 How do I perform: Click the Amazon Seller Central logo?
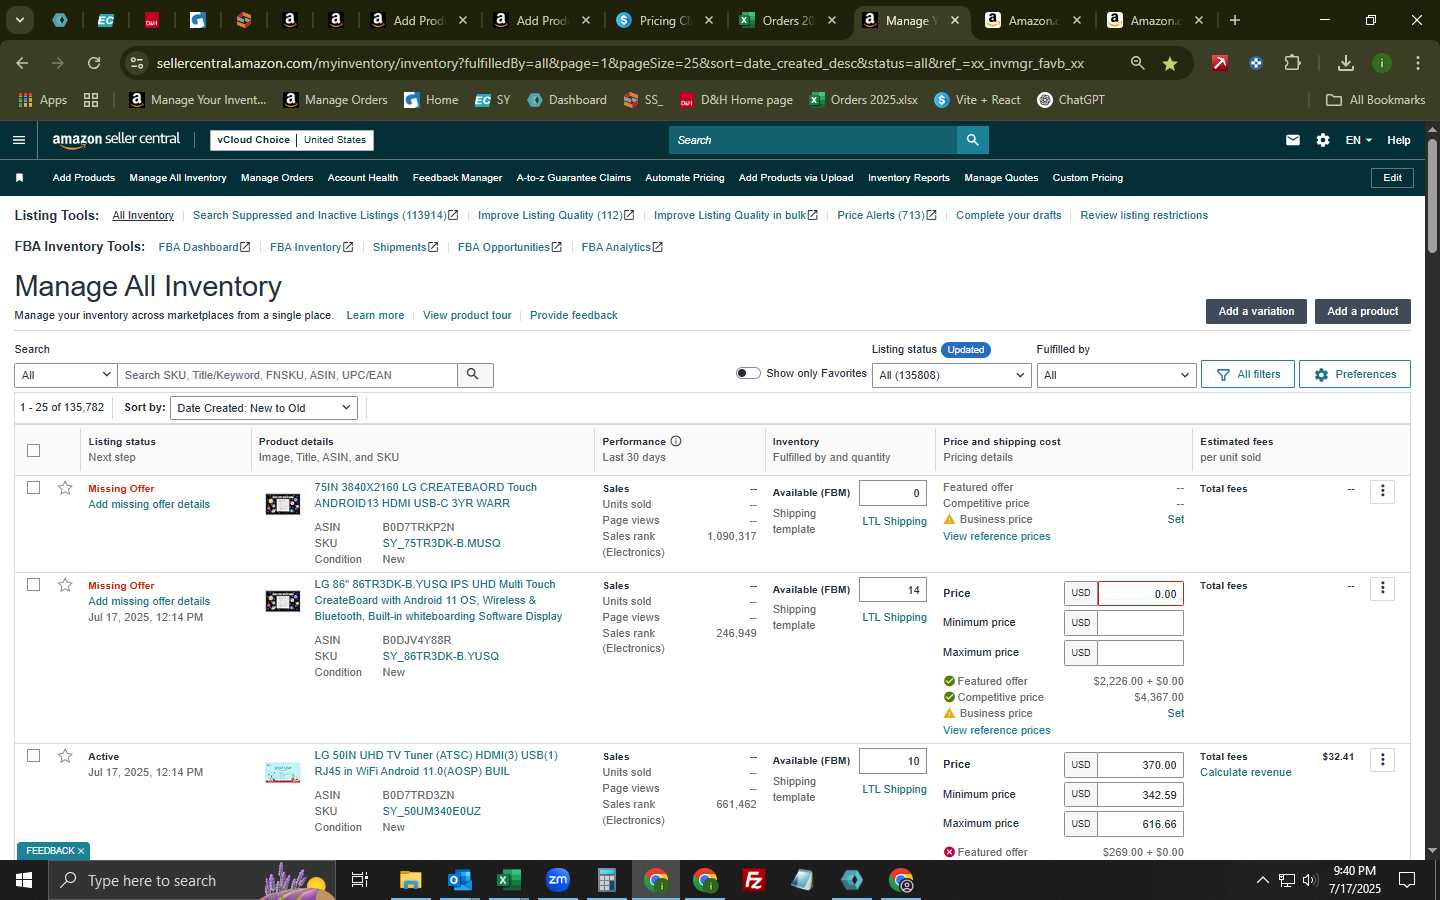(x=116, y=140)
